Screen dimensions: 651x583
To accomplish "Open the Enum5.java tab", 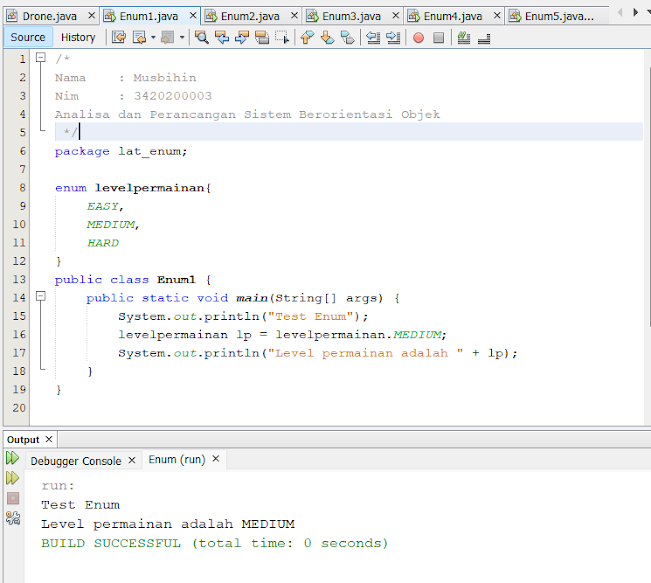I will coord(559,16).
